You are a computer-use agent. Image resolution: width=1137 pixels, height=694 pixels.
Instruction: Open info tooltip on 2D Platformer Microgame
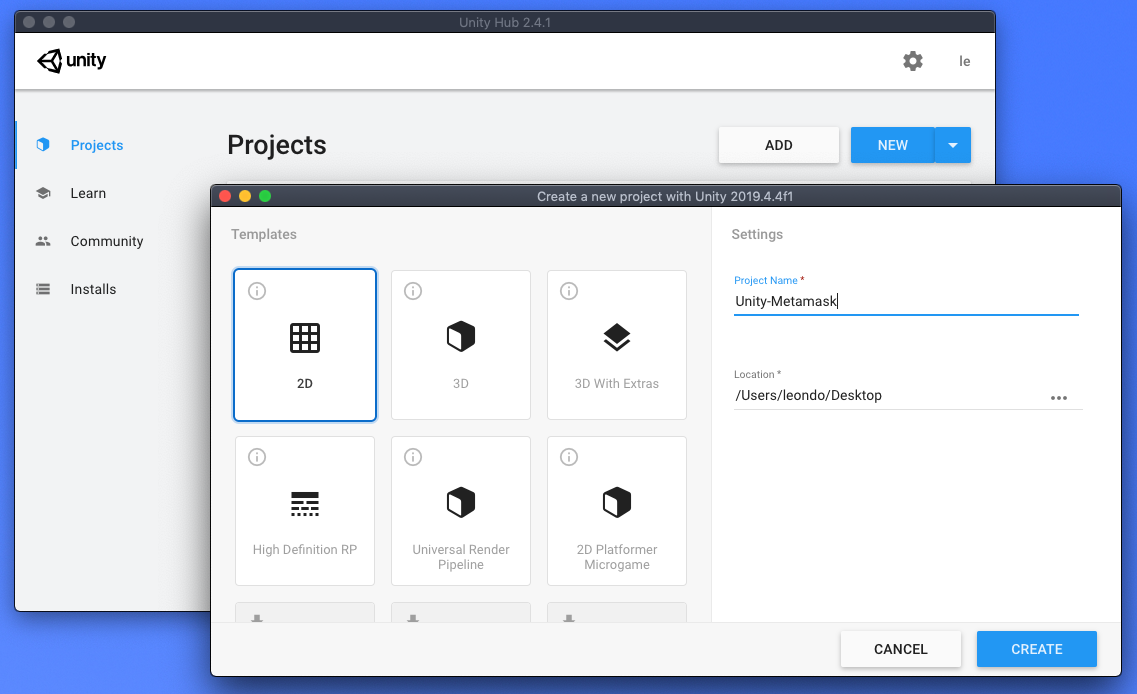pos(569,457)
